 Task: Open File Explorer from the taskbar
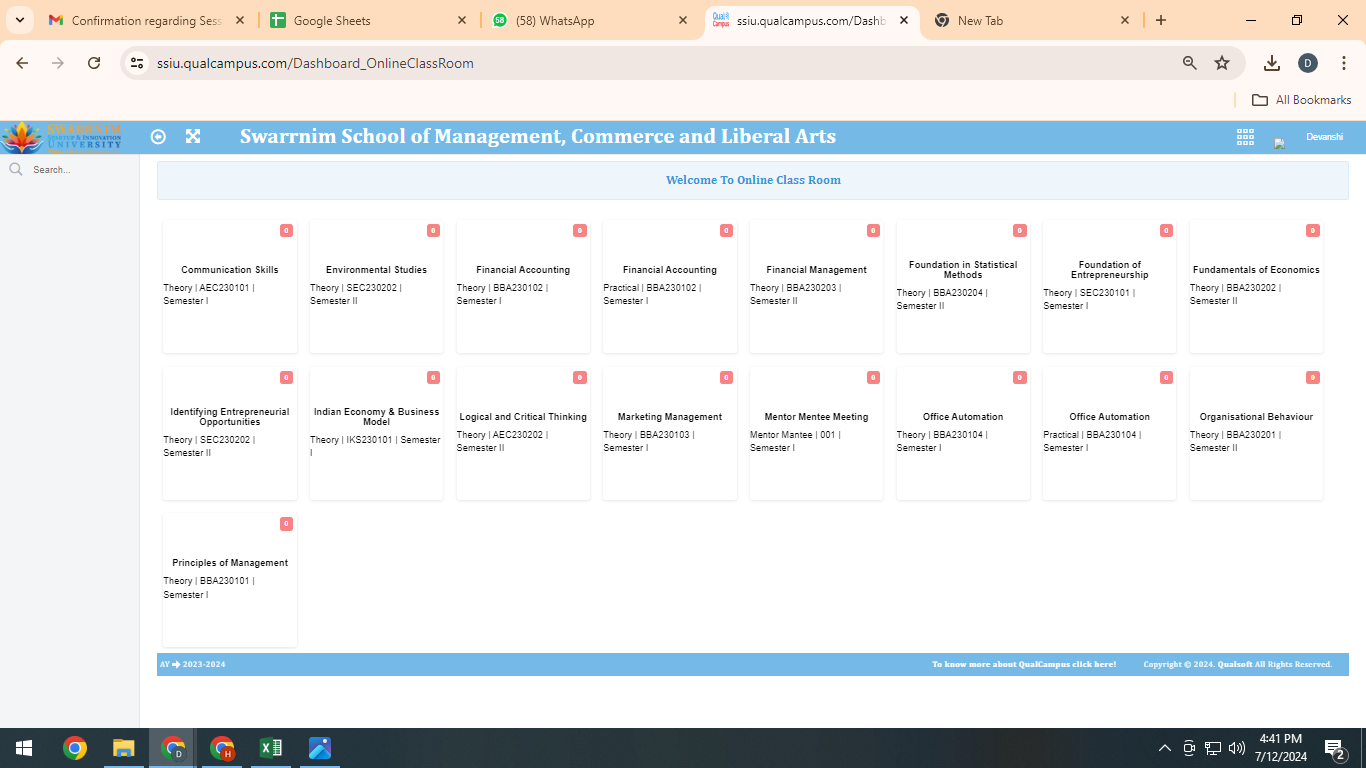click(123, 748)
